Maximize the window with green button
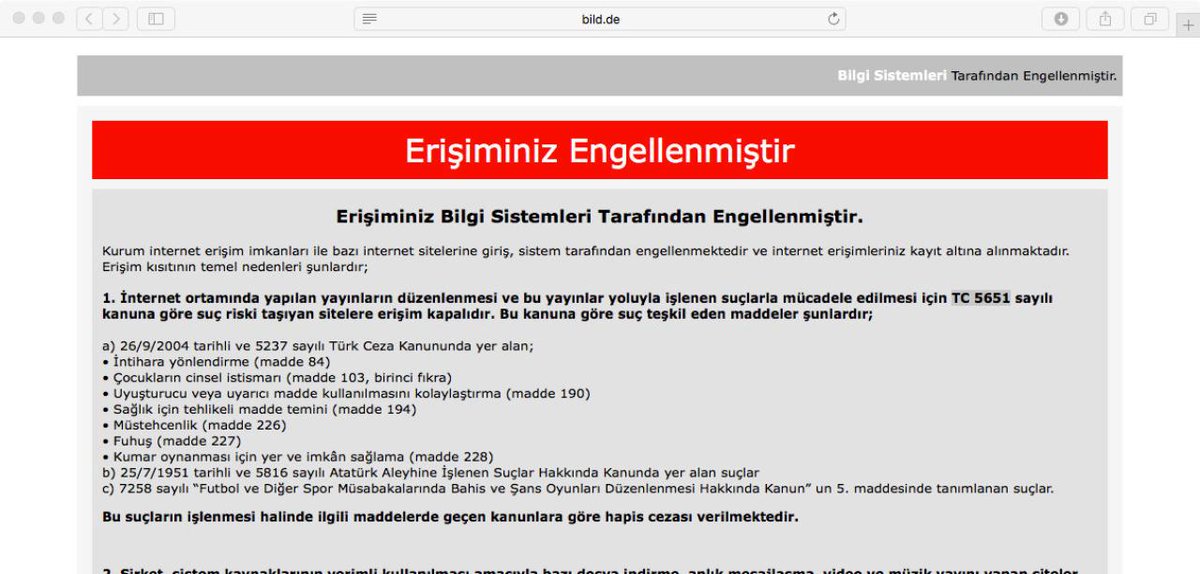The width and height of the screenshot is (1200, 574). (x=59, y=18)
